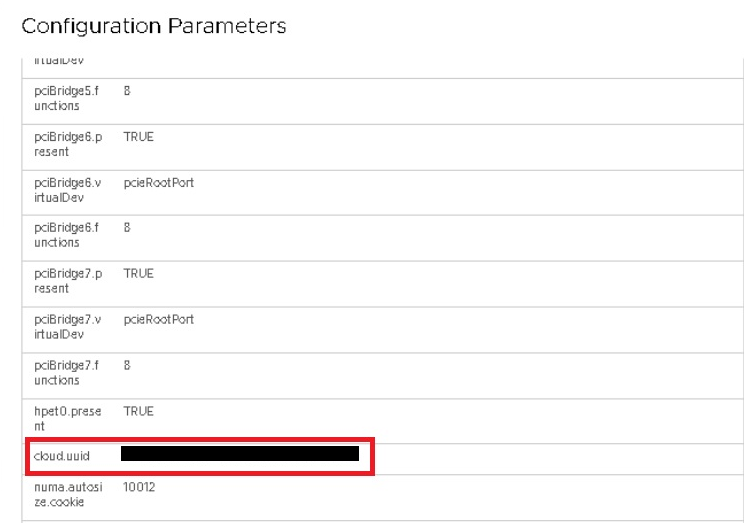Click the pciBridge7.functions parameter name
Image resolution: width=744 pixels, height=524 pixels.
66,373
